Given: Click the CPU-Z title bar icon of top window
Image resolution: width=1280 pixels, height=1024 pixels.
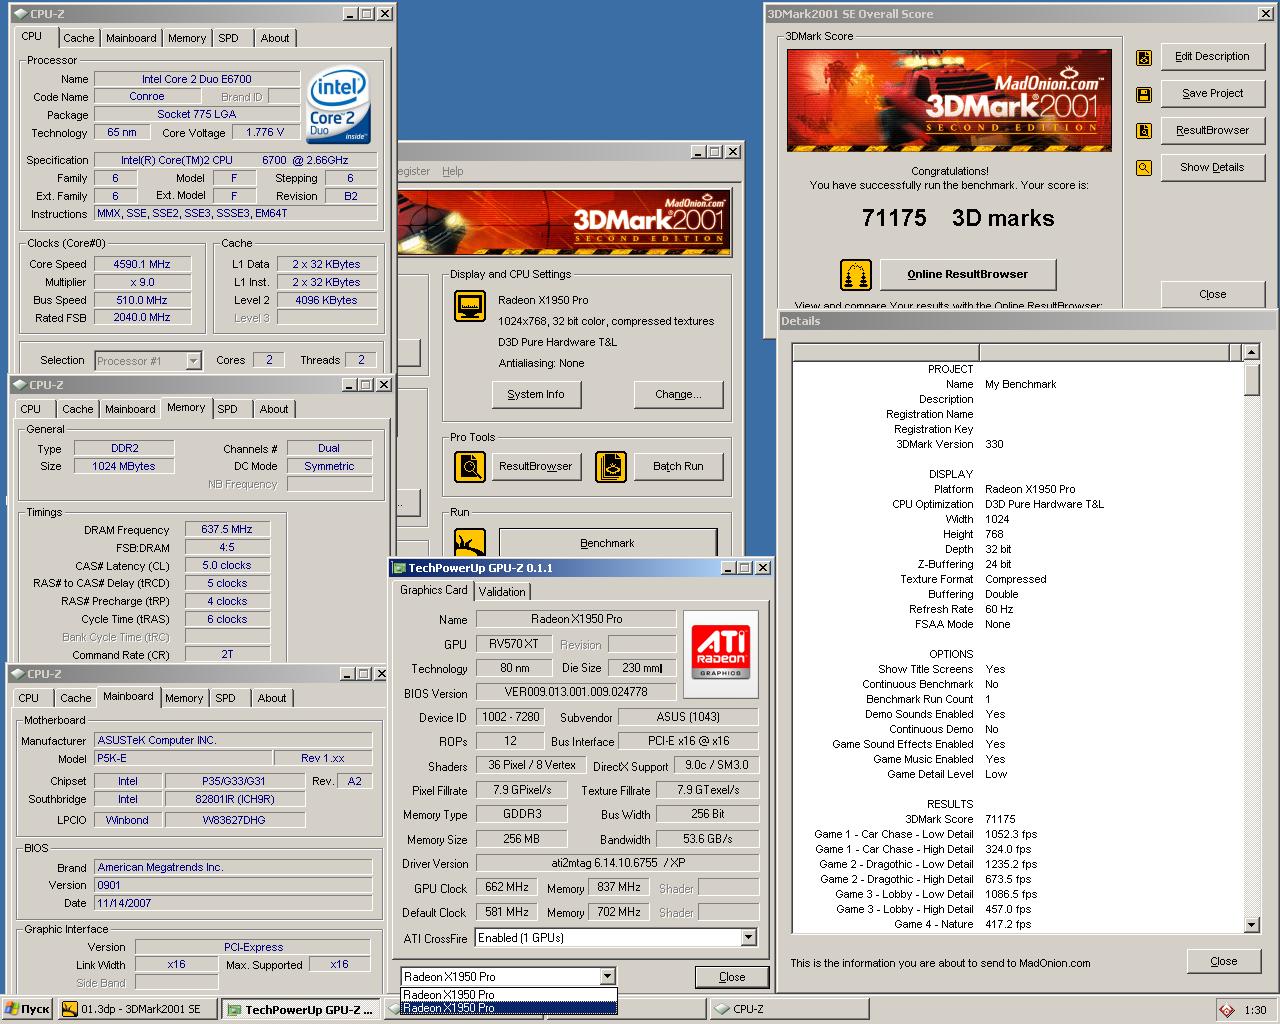Looking at the screenshot, I should pyautogui.click(x=19, y=13).
